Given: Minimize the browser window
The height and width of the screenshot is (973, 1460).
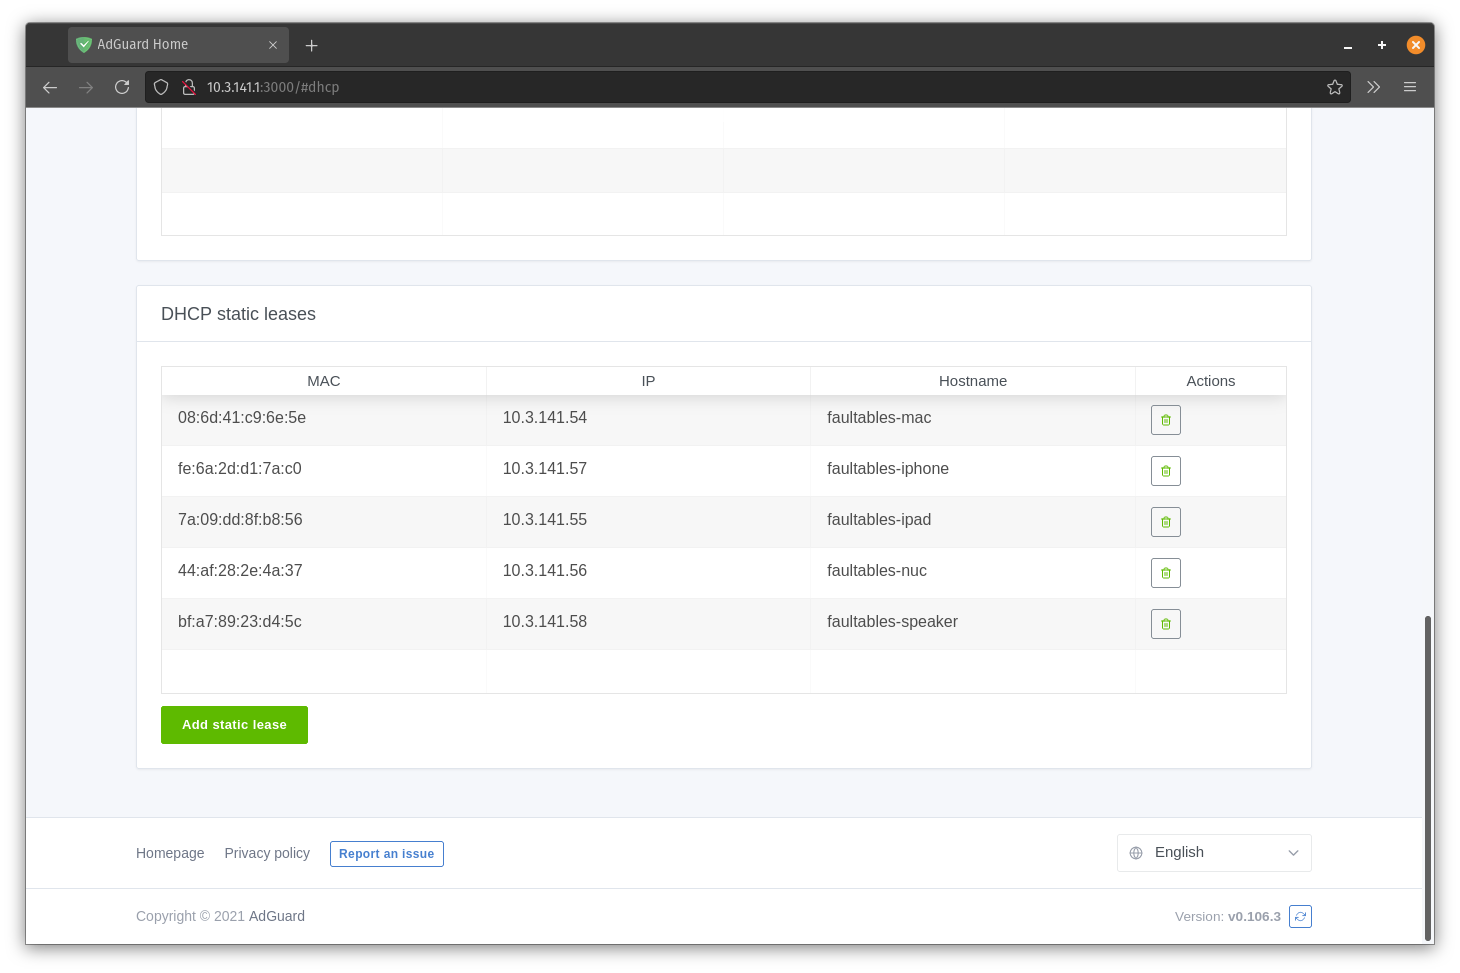Looking at the screenshot, I should click(1348, 46).
